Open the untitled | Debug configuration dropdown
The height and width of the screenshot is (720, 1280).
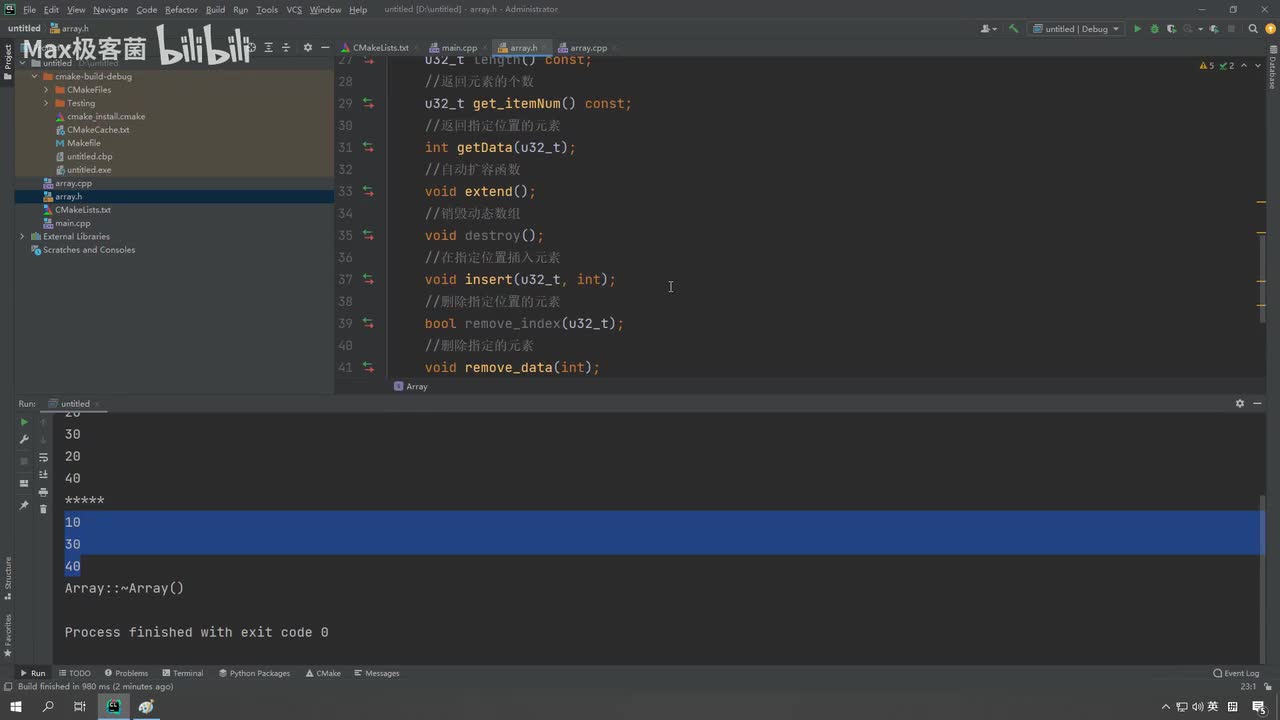[x=1076, y=29]
